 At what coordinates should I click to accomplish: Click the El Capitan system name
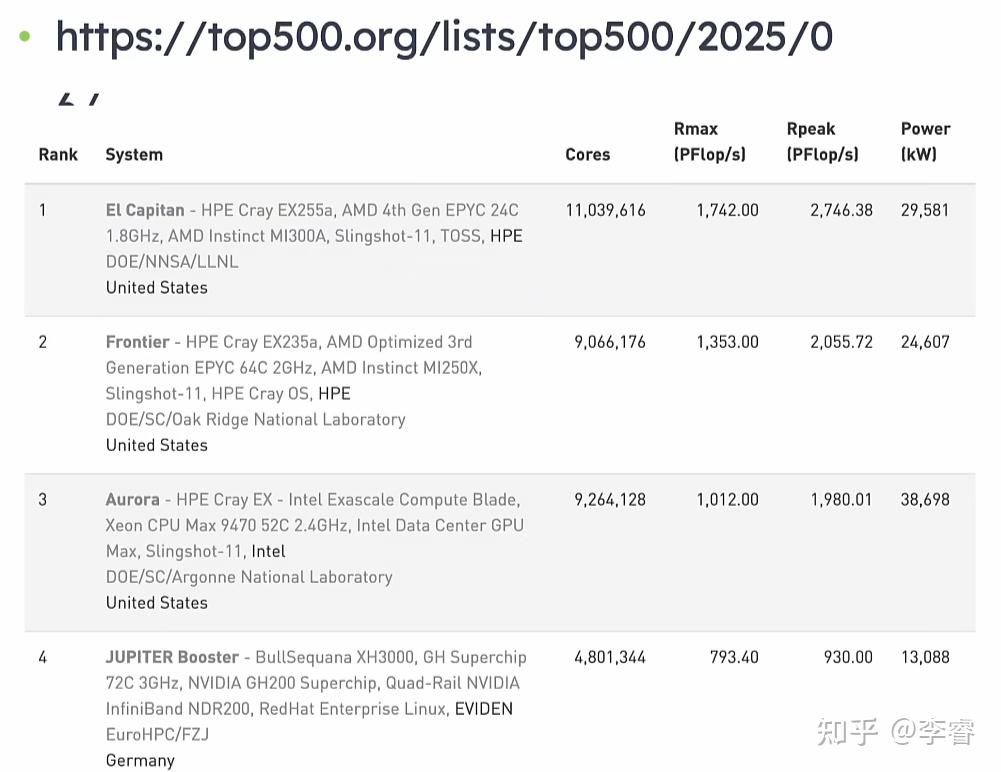(x=145, y=210)
